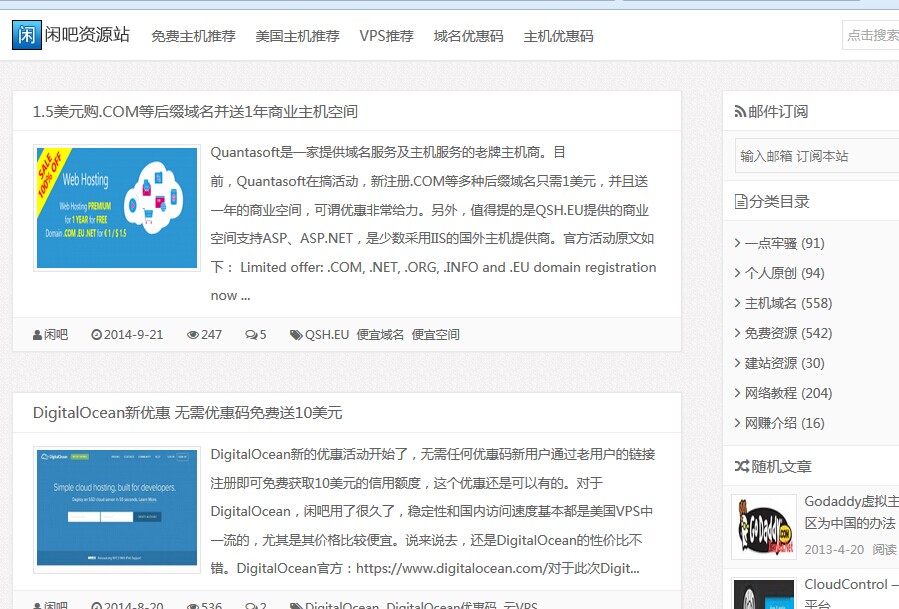Focus the 点击搜索 search box
This screenshot has width=899, height=609.
871,35
